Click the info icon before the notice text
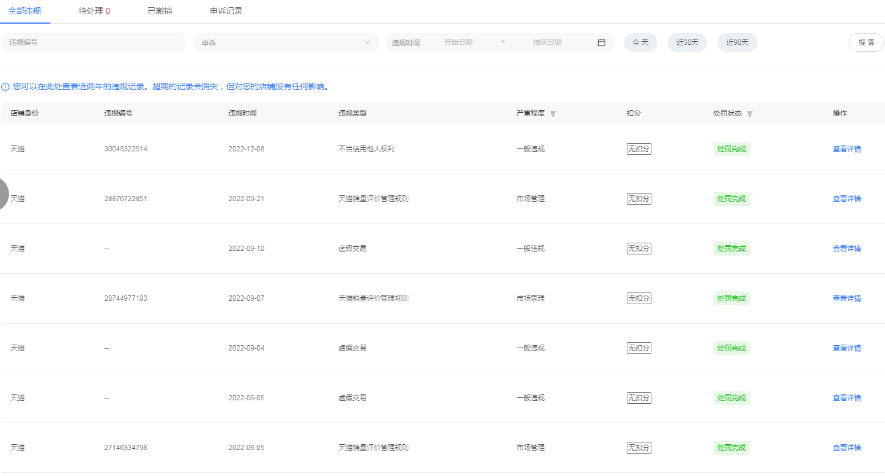This screenshot has height=476, width=885. (5, 87)
